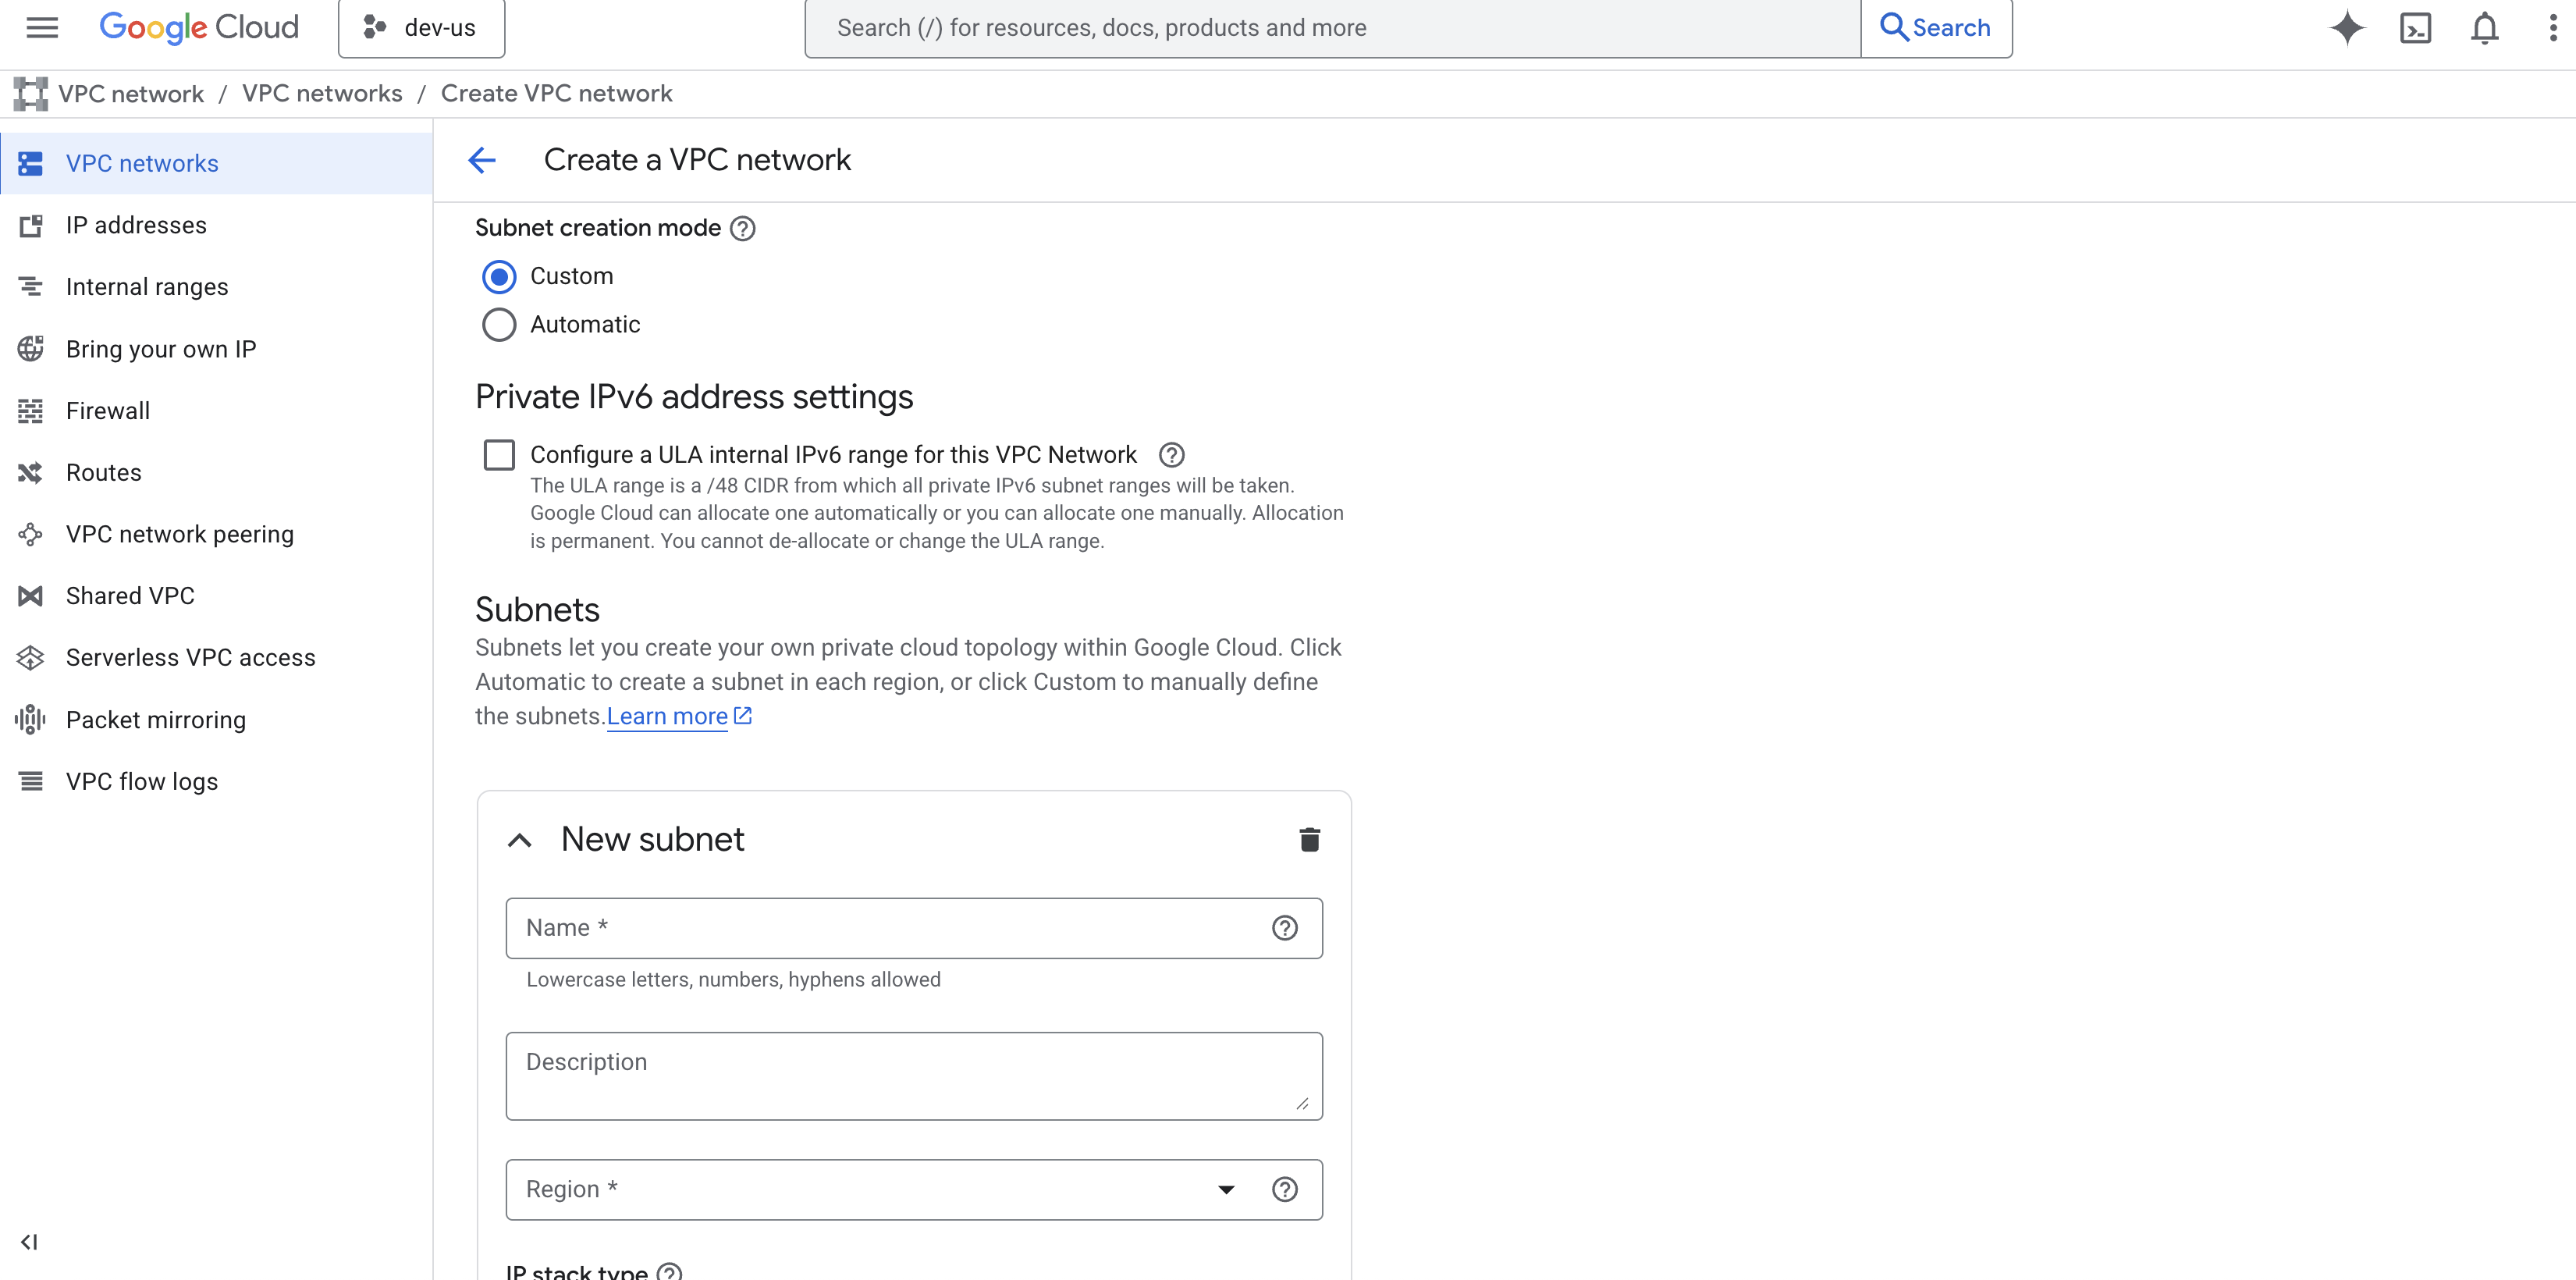The image size is (2576, 1280).
Task: Activate Cloud Shell terminal icon
Action: (2415, 27)
